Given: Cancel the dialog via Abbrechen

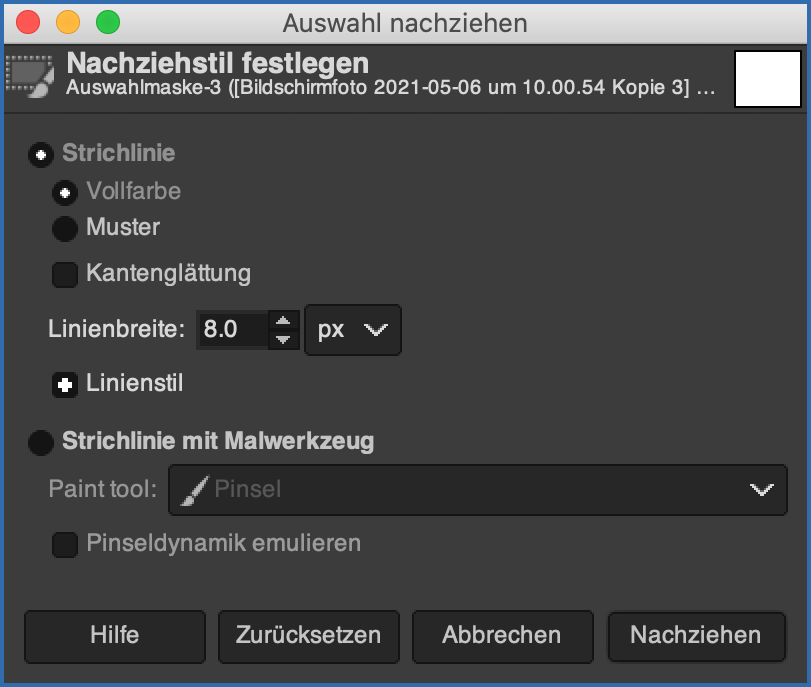Looking at the screenshot, I should (x=502, y=636).
